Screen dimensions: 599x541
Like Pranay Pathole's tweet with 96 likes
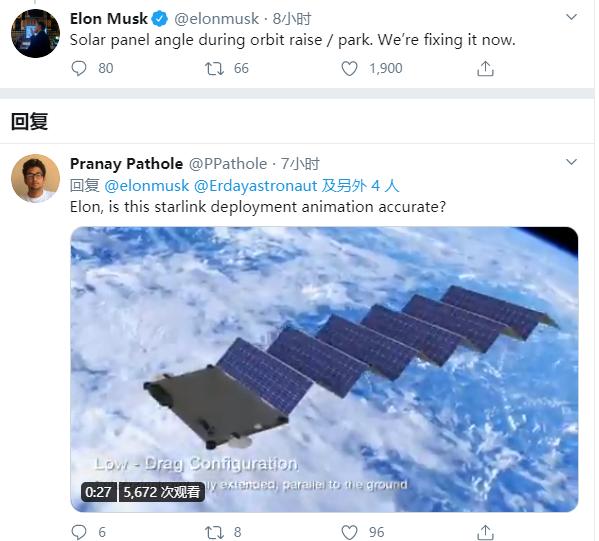pyautogui.click(x=349, y=532)
